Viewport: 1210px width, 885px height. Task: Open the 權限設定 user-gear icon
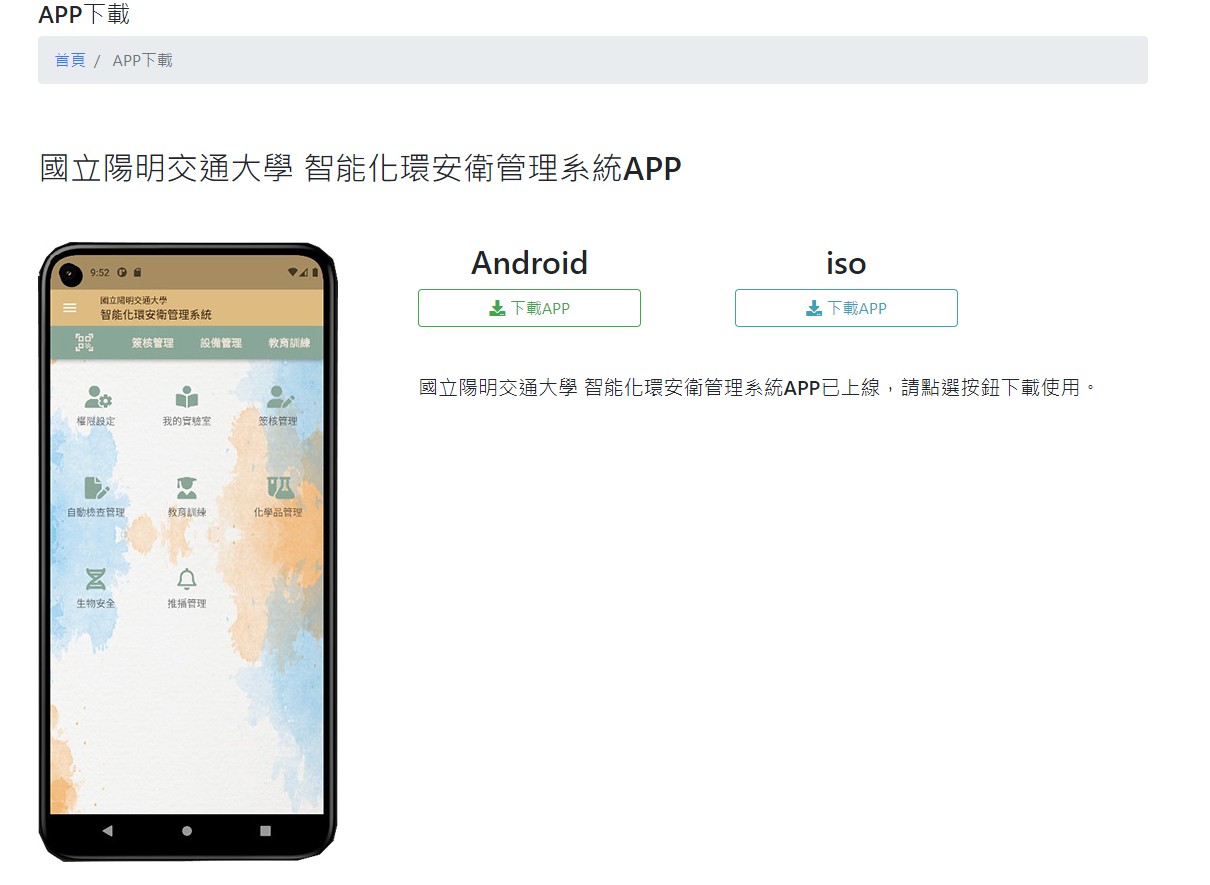[x=97, y=397]
